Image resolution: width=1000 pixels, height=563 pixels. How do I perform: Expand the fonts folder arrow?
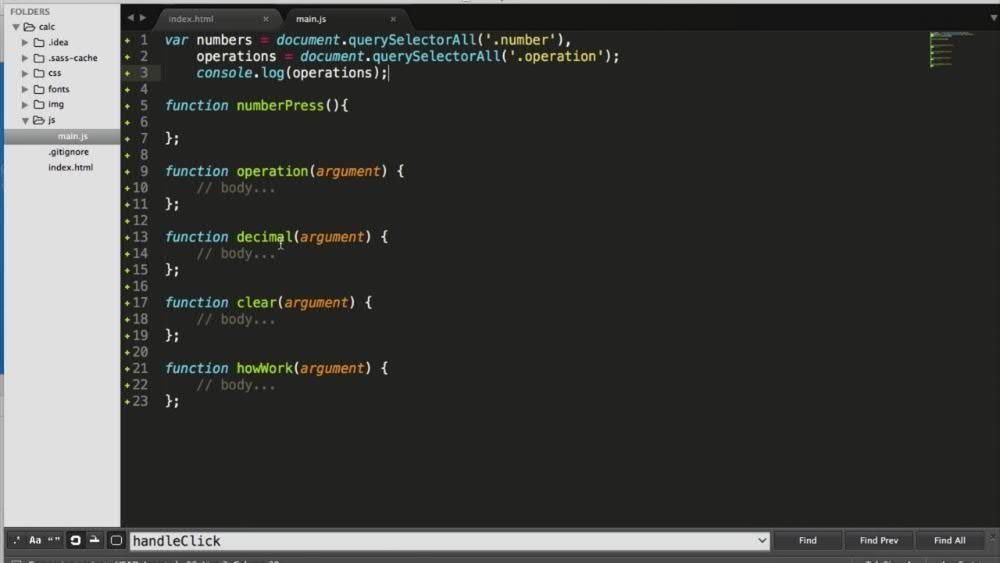(25, 89)
